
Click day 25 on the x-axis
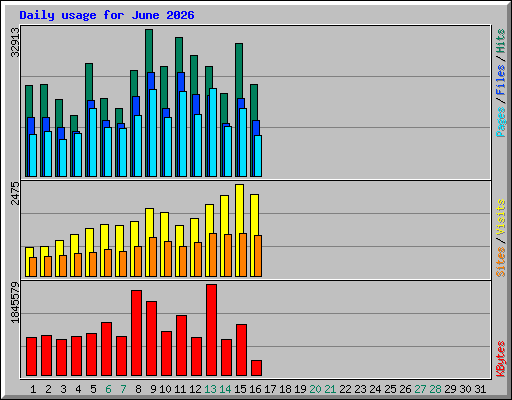(390, 389)
